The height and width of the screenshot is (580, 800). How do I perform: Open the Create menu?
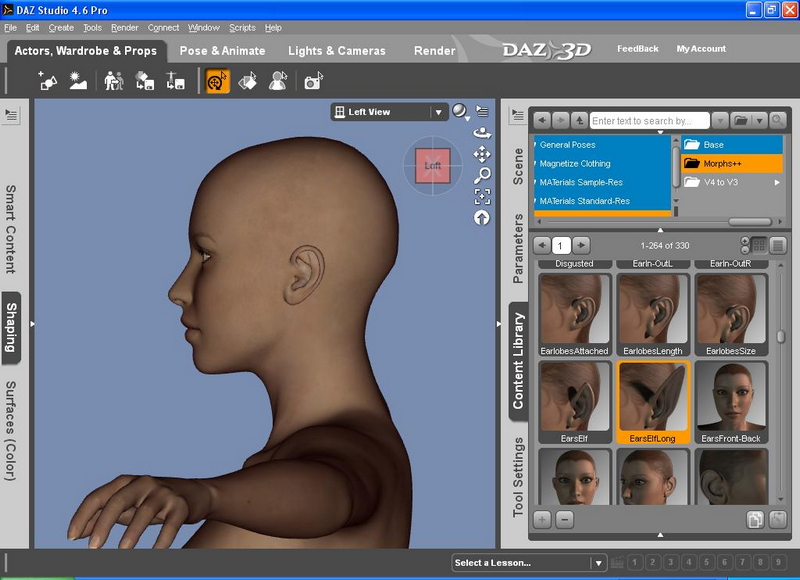pos(61,28)
